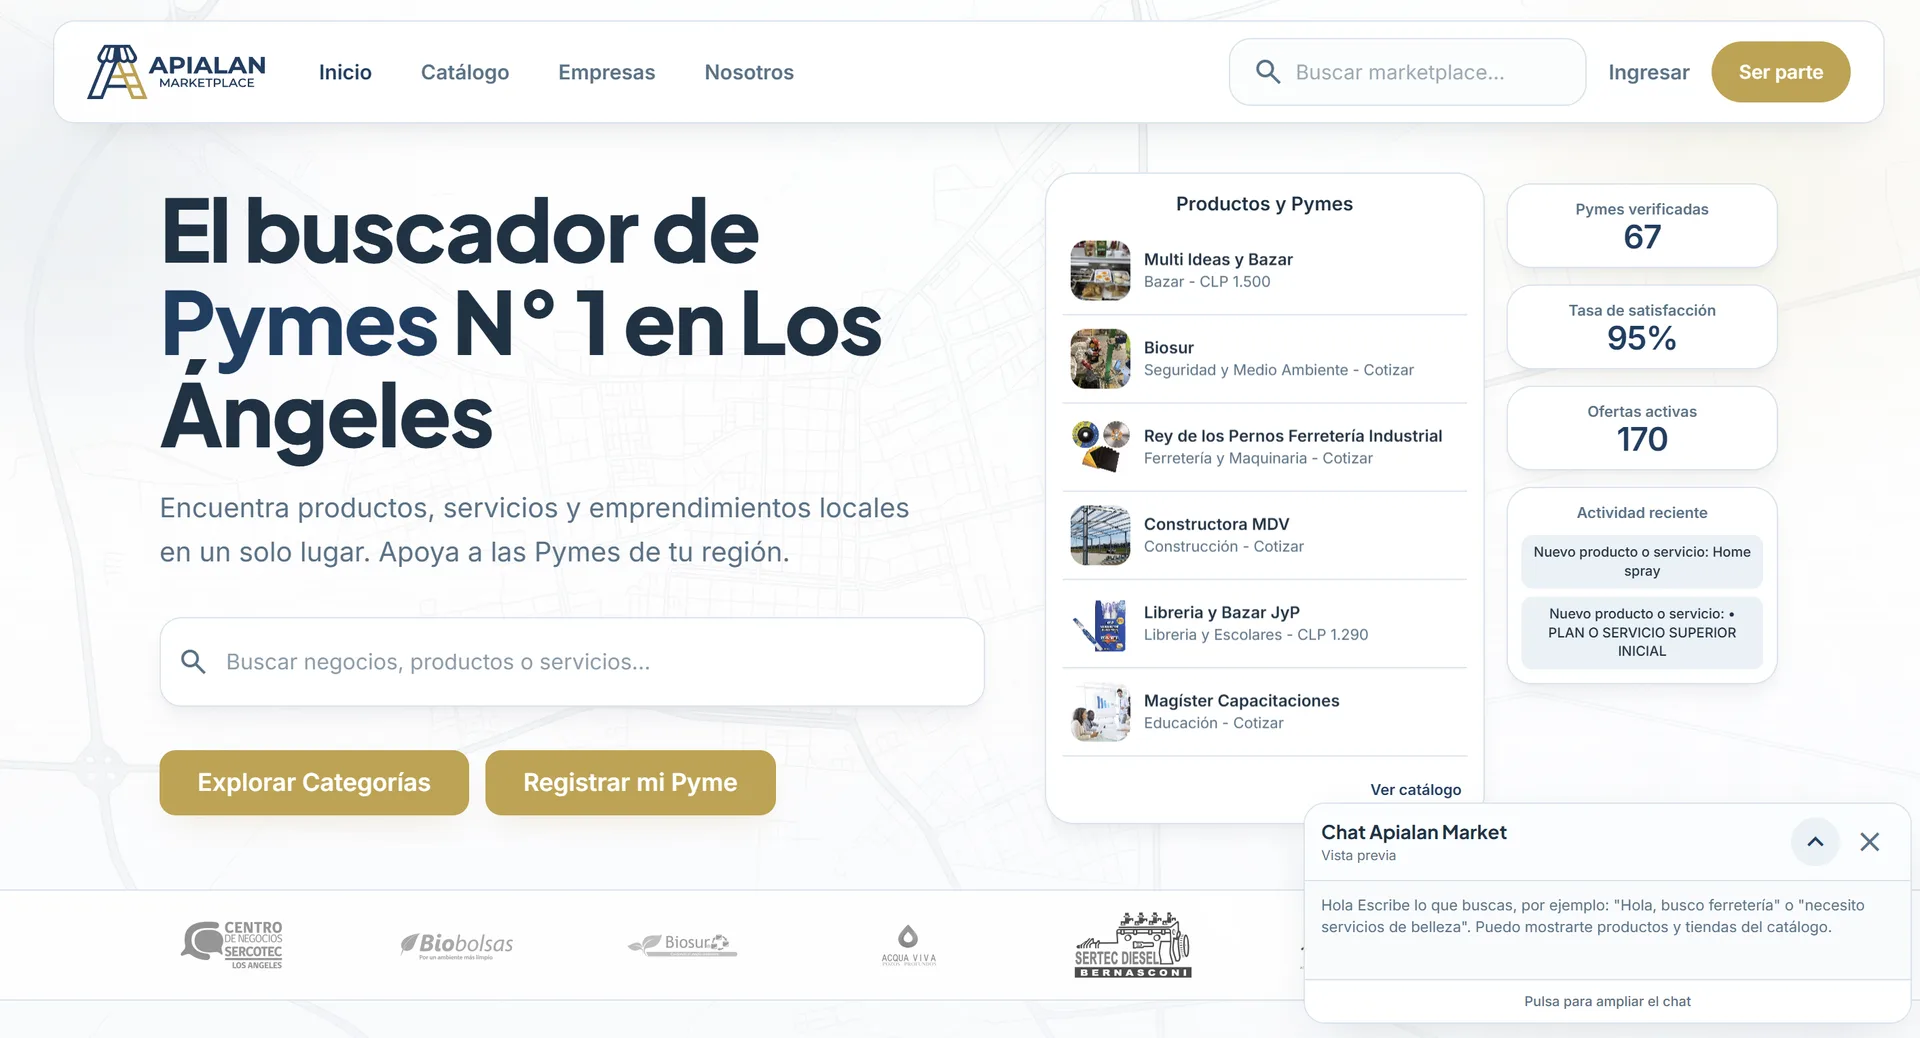Screen dimensions: 1920x1038
Task: Select the Magíster Capacitaciones listing title
Action: pyautogui.click(x=1242, y=701)
